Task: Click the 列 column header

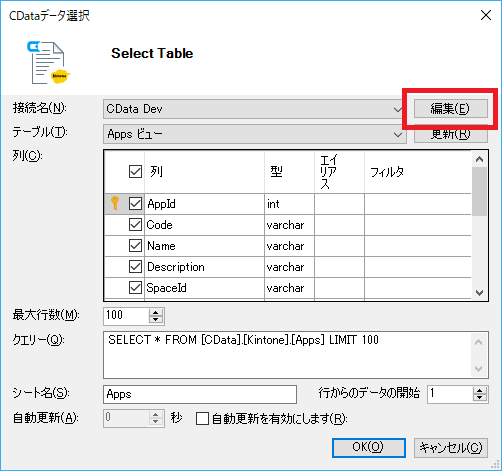Action: click(x=204, y=172)
